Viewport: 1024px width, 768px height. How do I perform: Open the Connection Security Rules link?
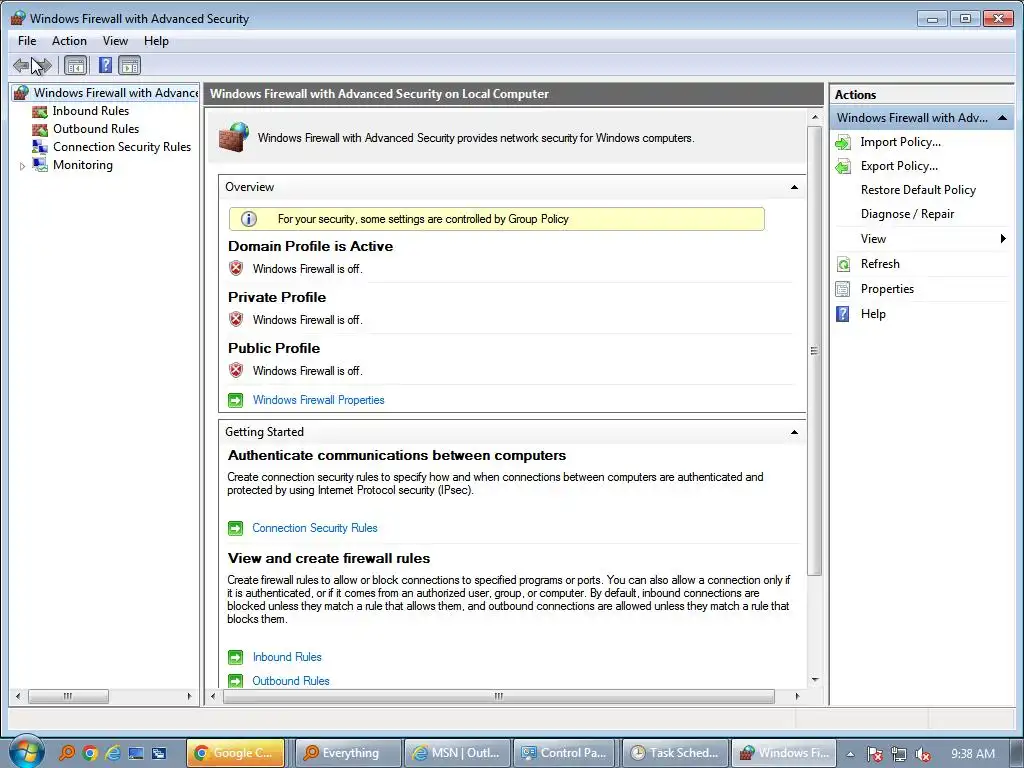pyautogui.click(x=315, y=528)
